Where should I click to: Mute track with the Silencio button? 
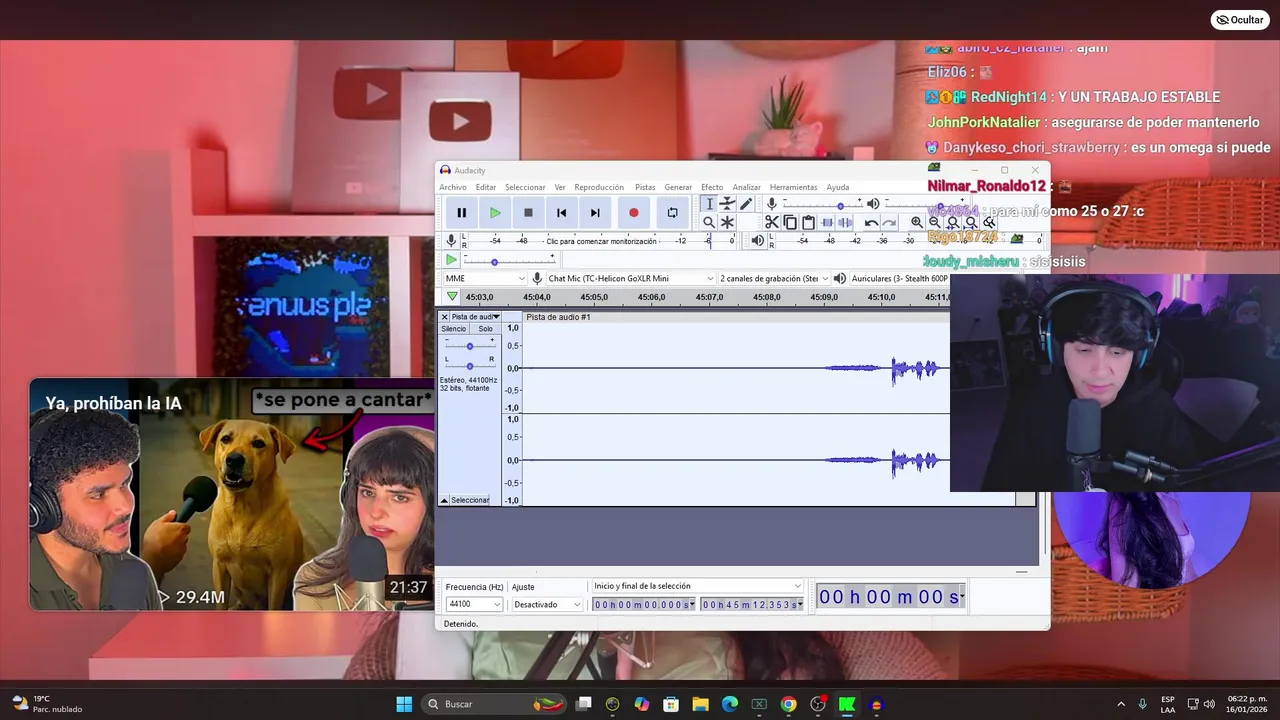tap(454, 329)
